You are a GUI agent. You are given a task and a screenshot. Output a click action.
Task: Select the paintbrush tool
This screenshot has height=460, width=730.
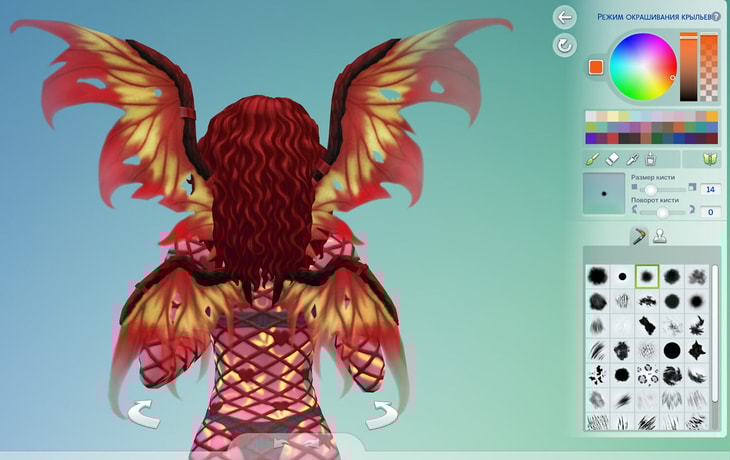(x=591, y=159)
